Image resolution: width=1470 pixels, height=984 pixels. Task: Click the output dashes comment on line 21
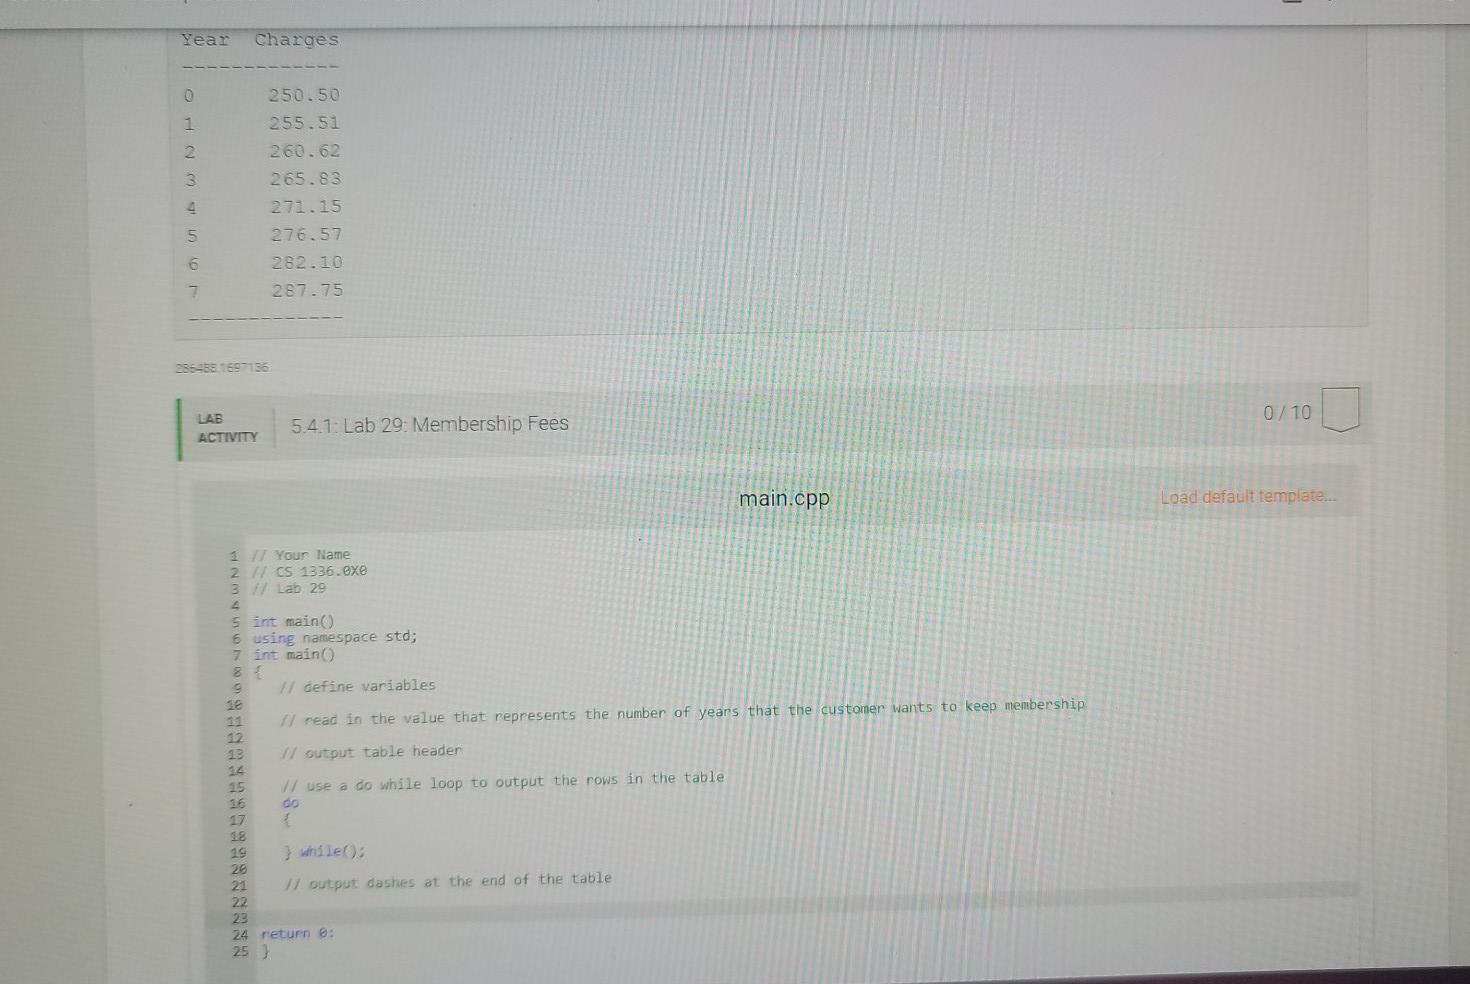450,881
